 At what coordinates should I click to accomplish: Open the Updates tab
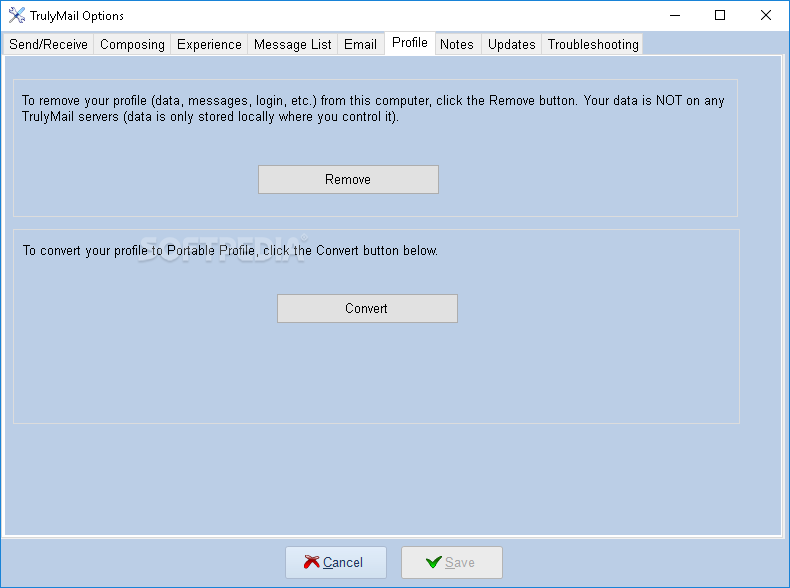pos(511,44)
